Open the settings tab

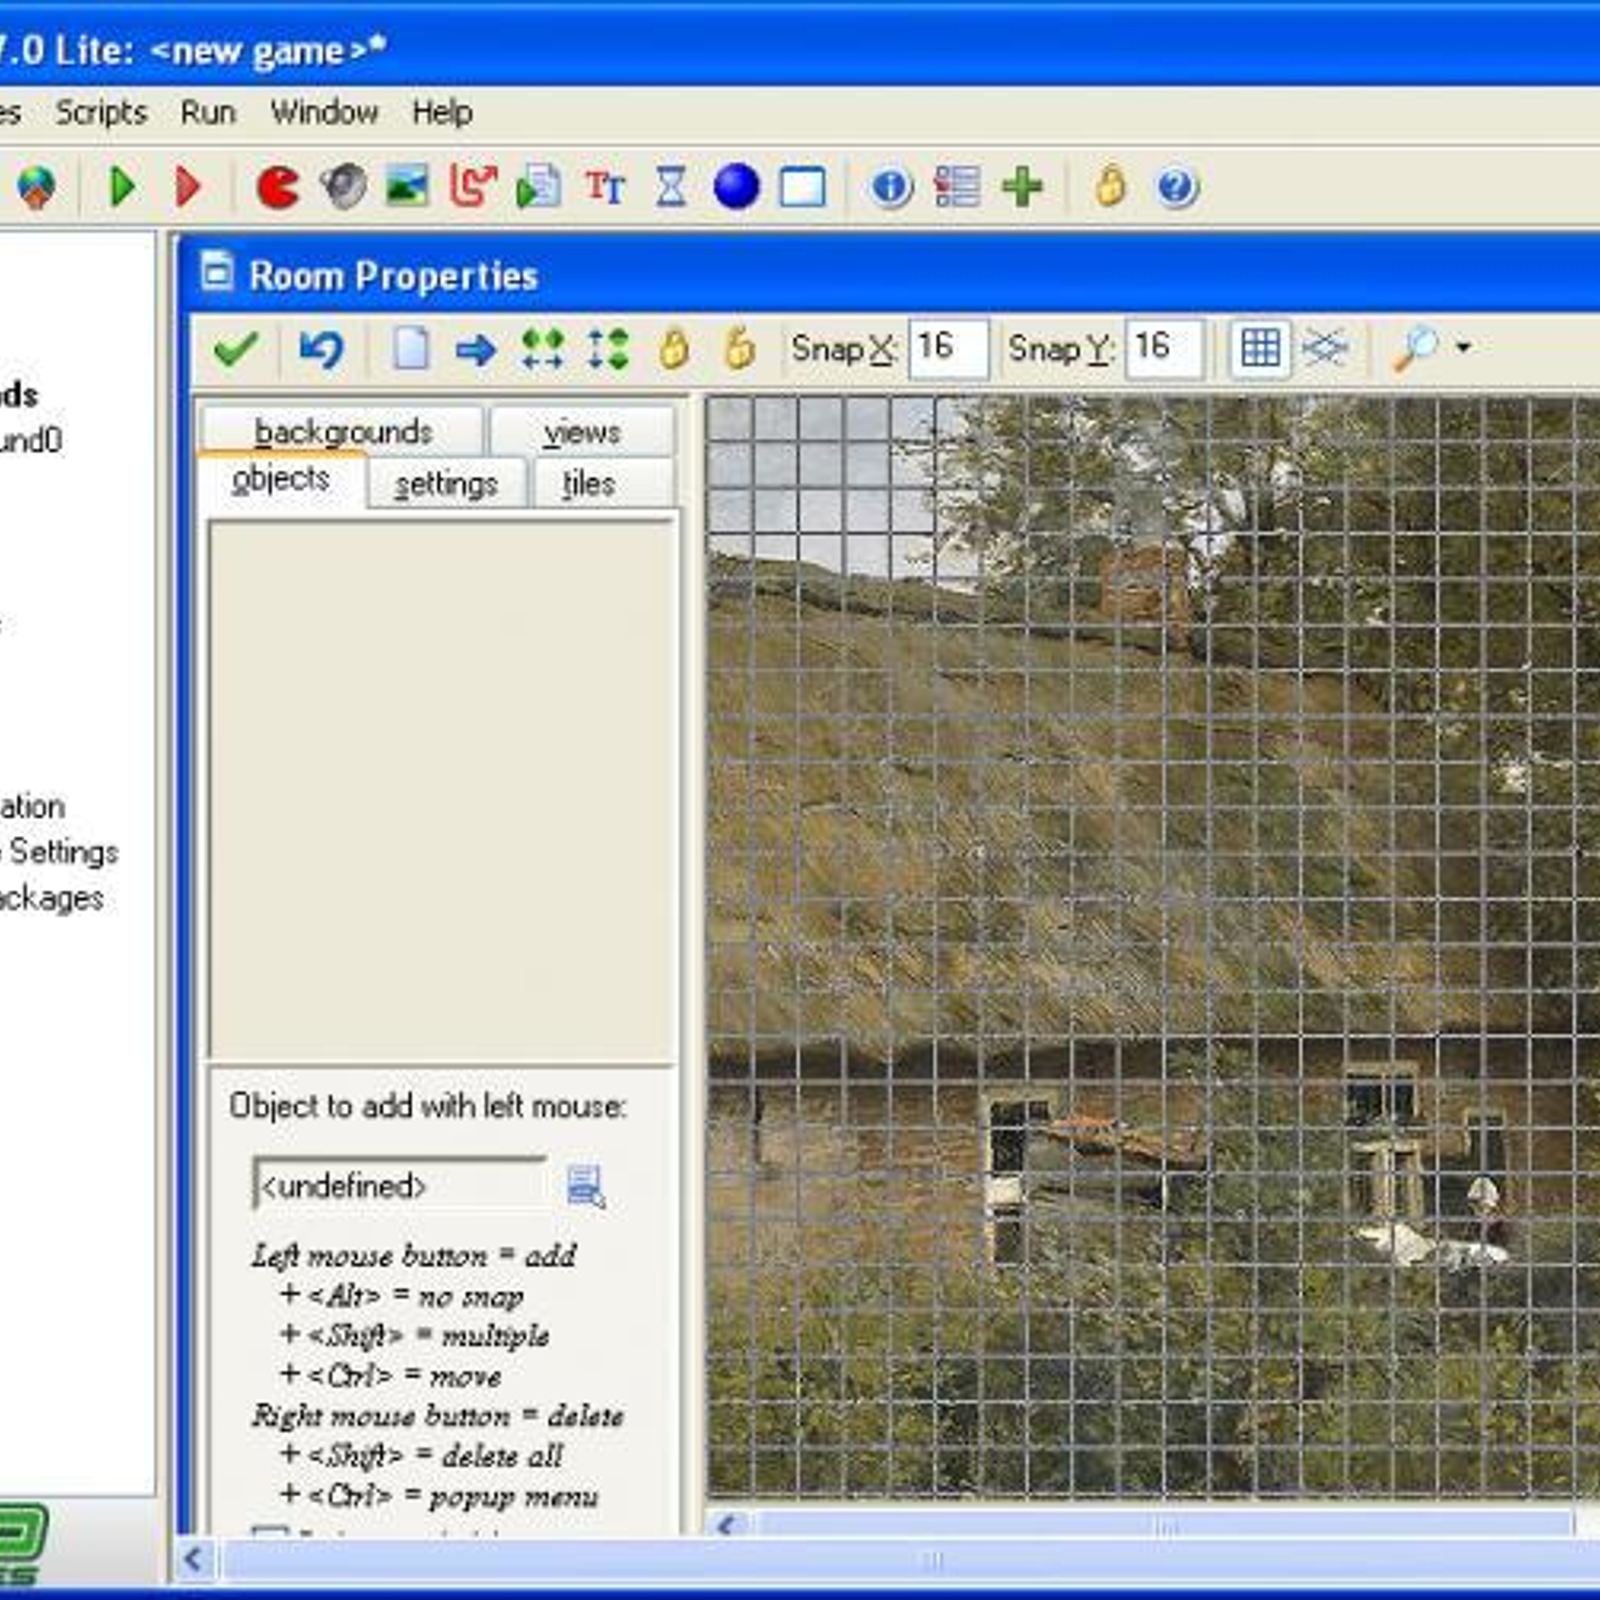(446, 484)
